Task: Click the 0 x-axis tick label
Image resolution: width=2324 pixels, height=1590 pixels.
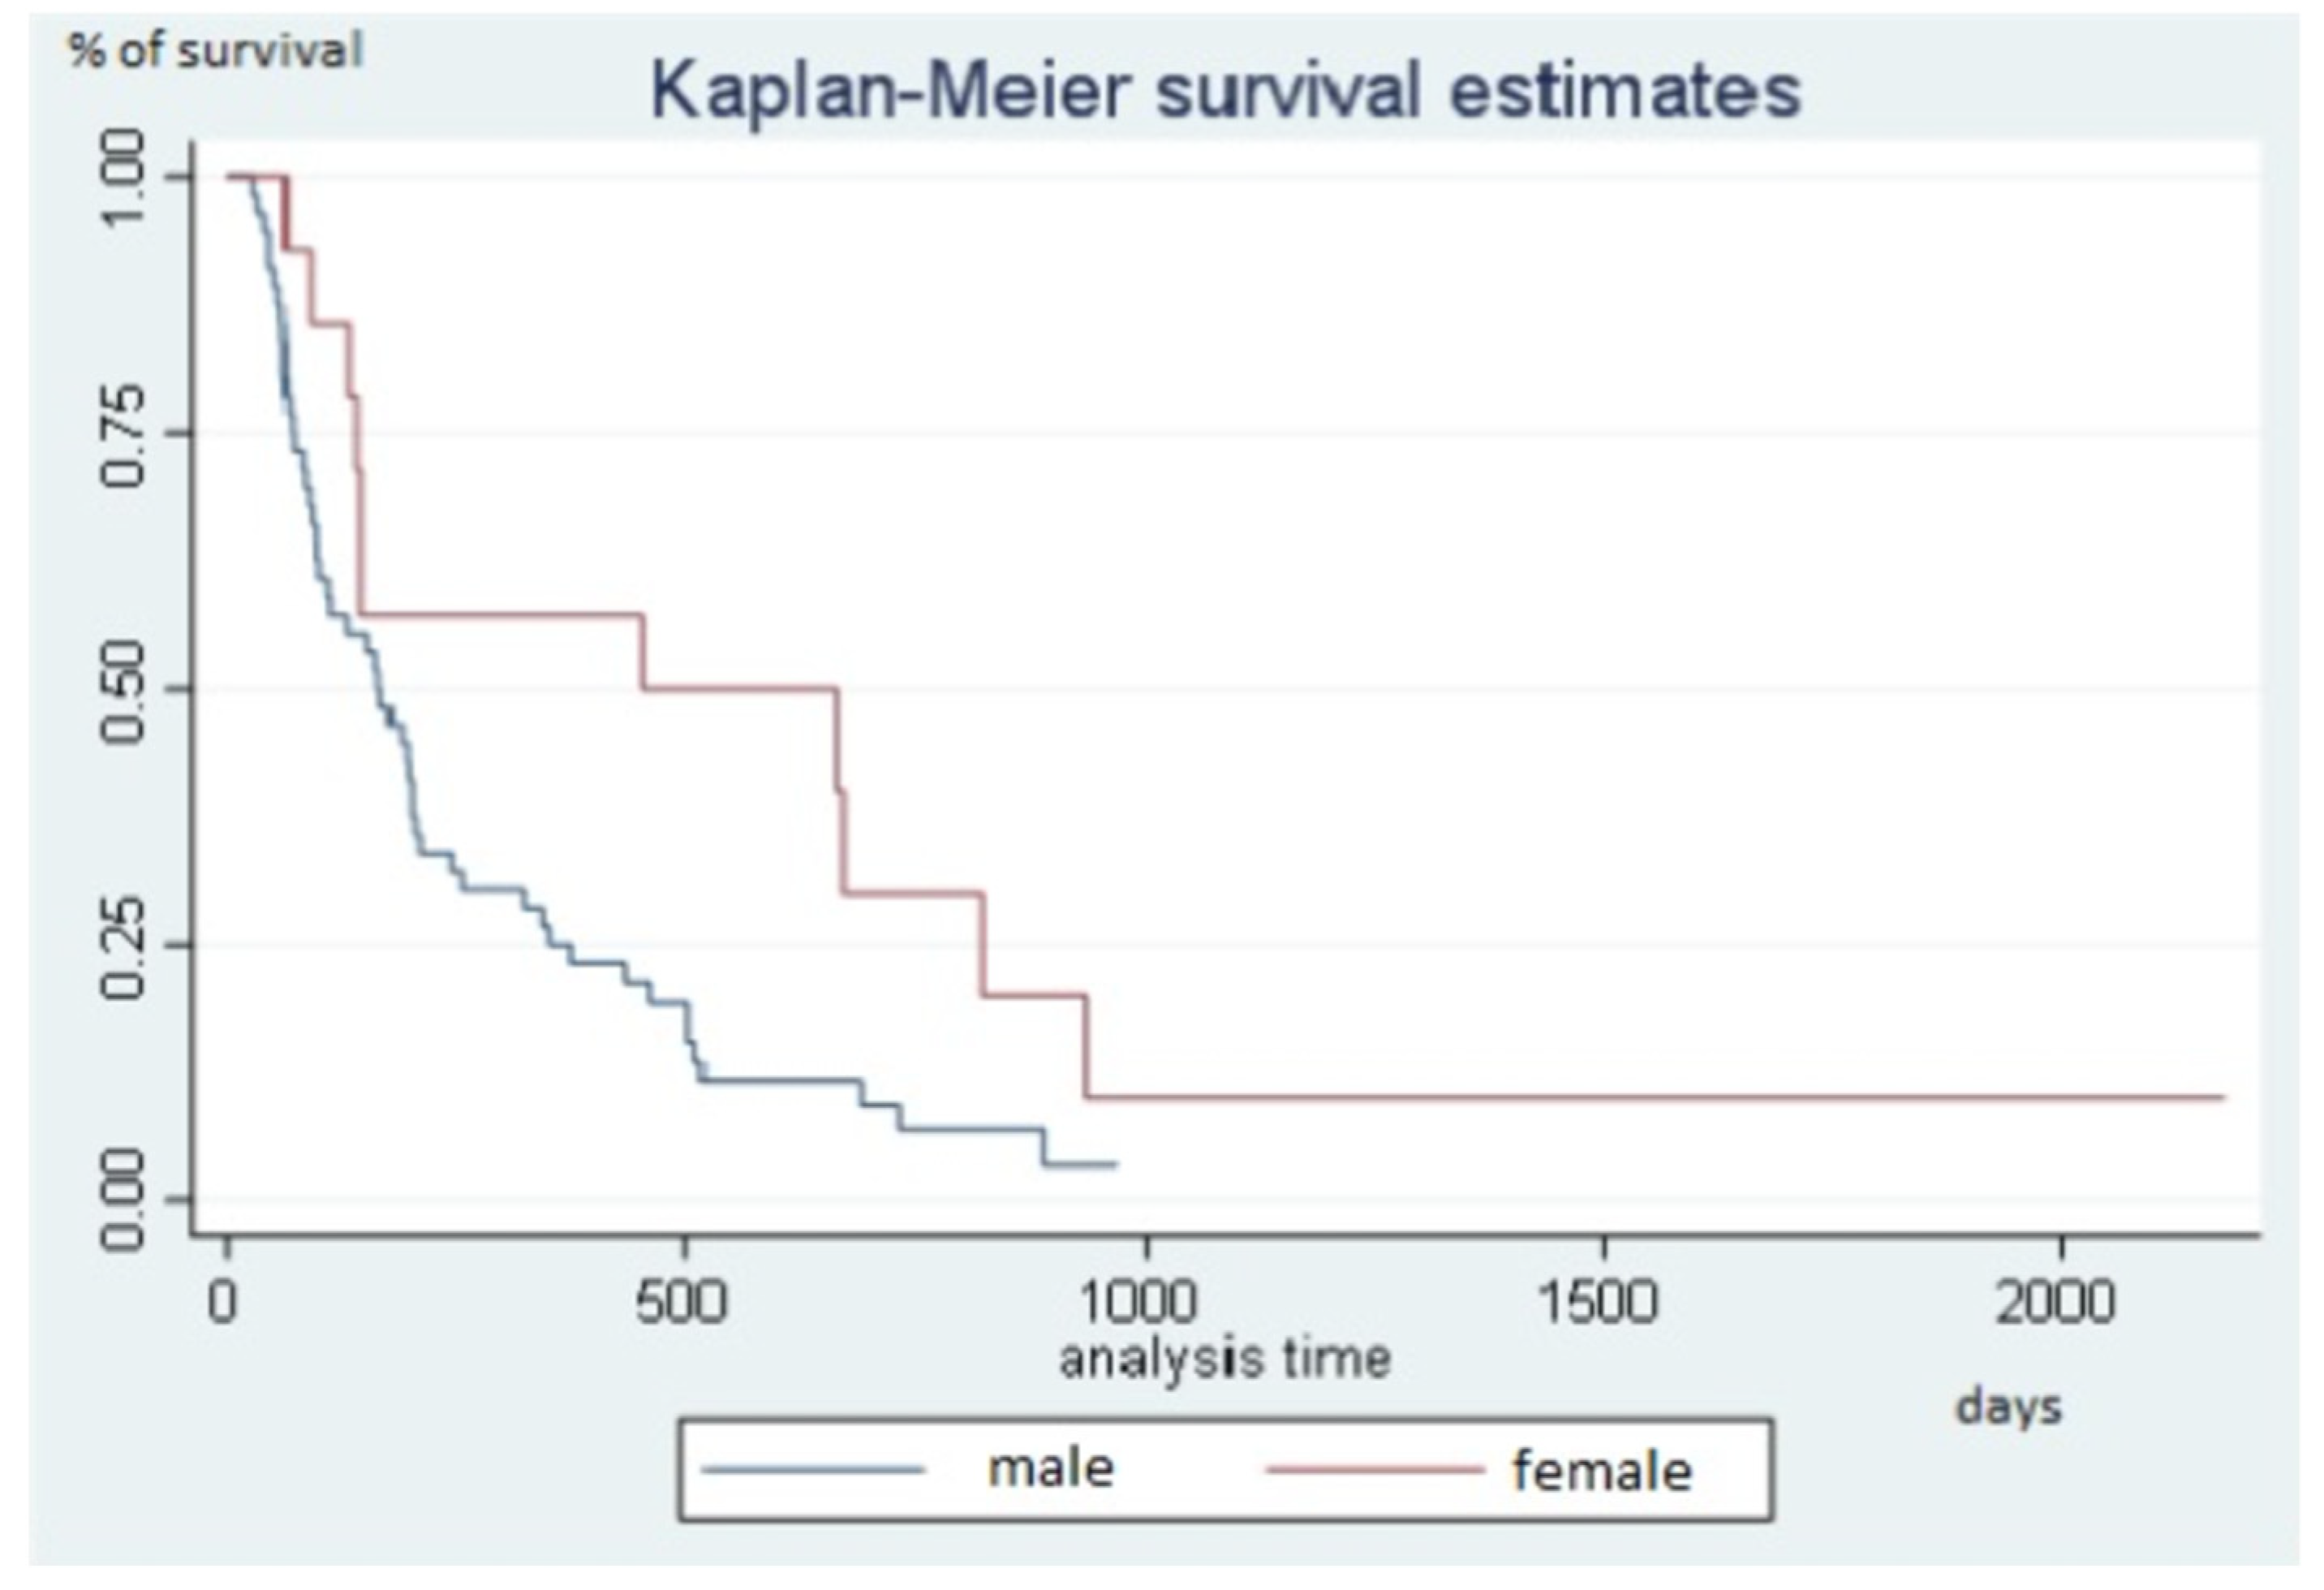Action: coord(225,1303)
